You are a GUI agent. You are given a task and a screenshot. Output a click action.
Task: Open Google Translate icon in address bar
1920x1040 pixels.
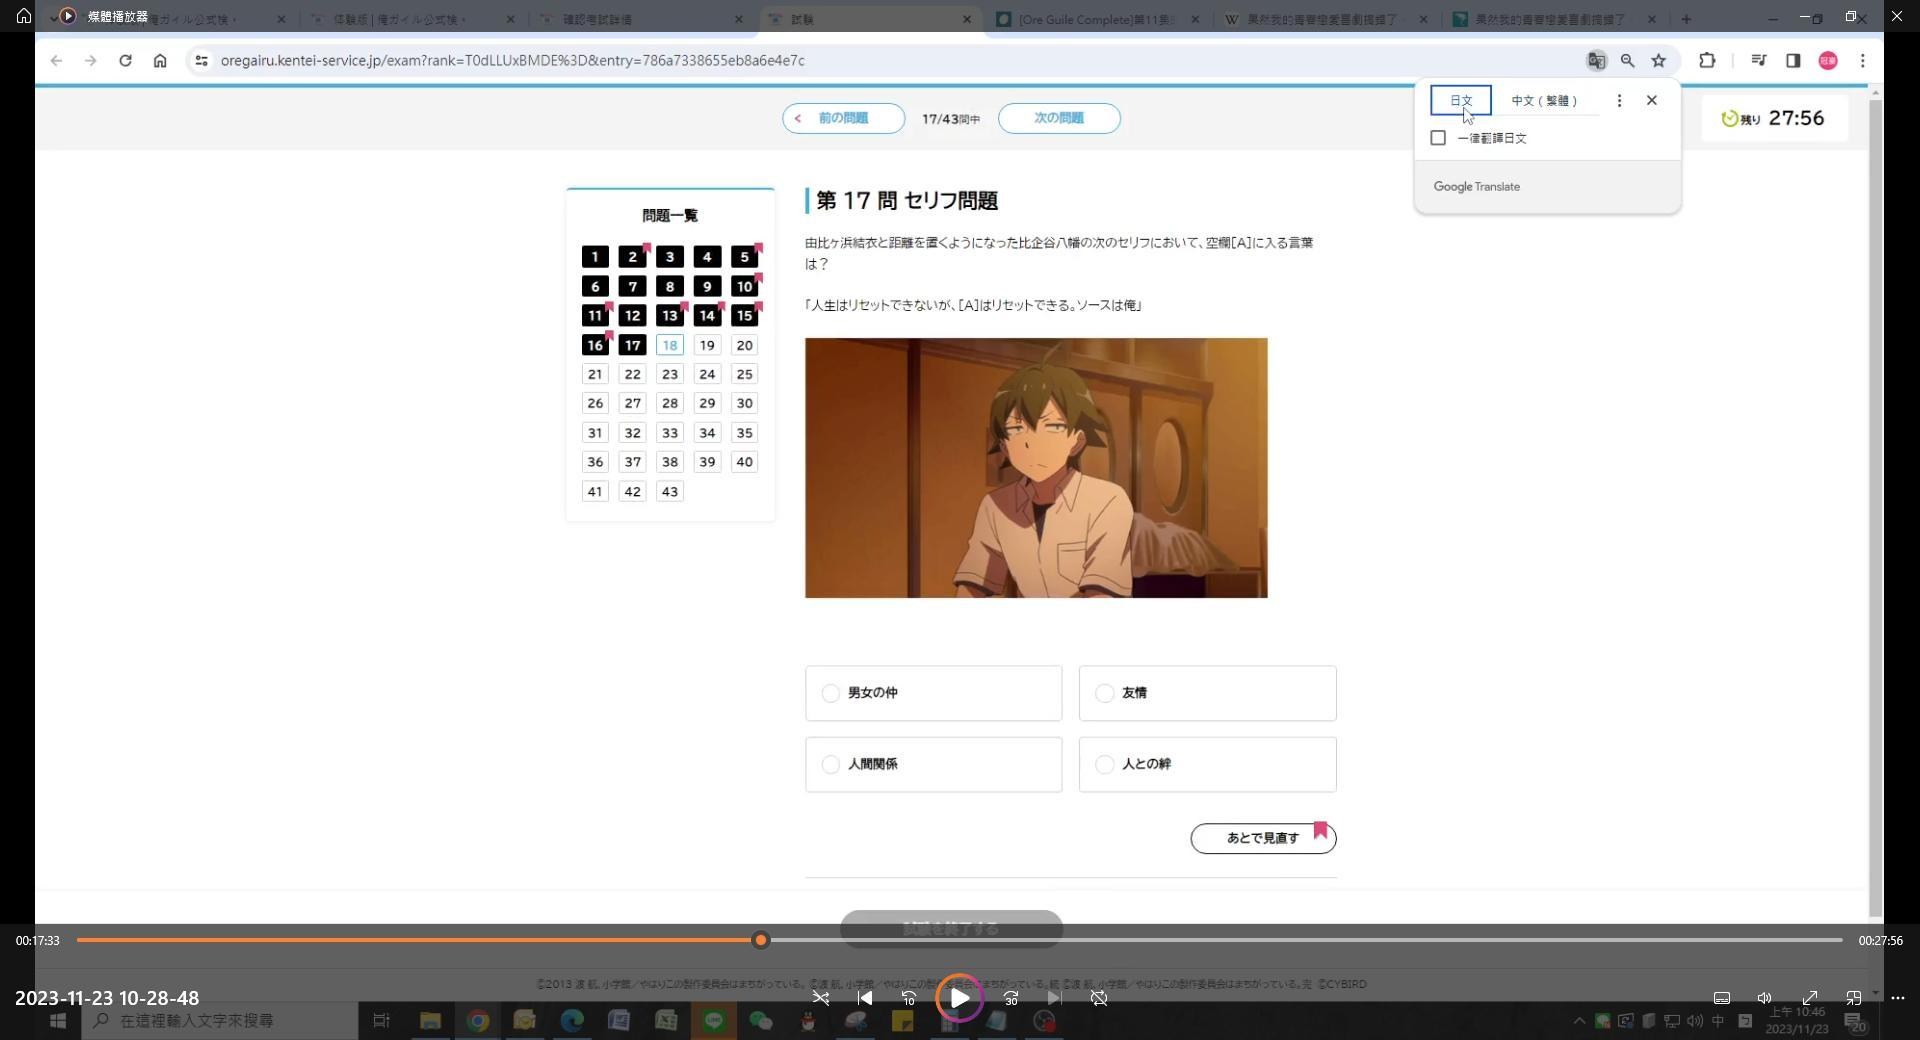1596,61
